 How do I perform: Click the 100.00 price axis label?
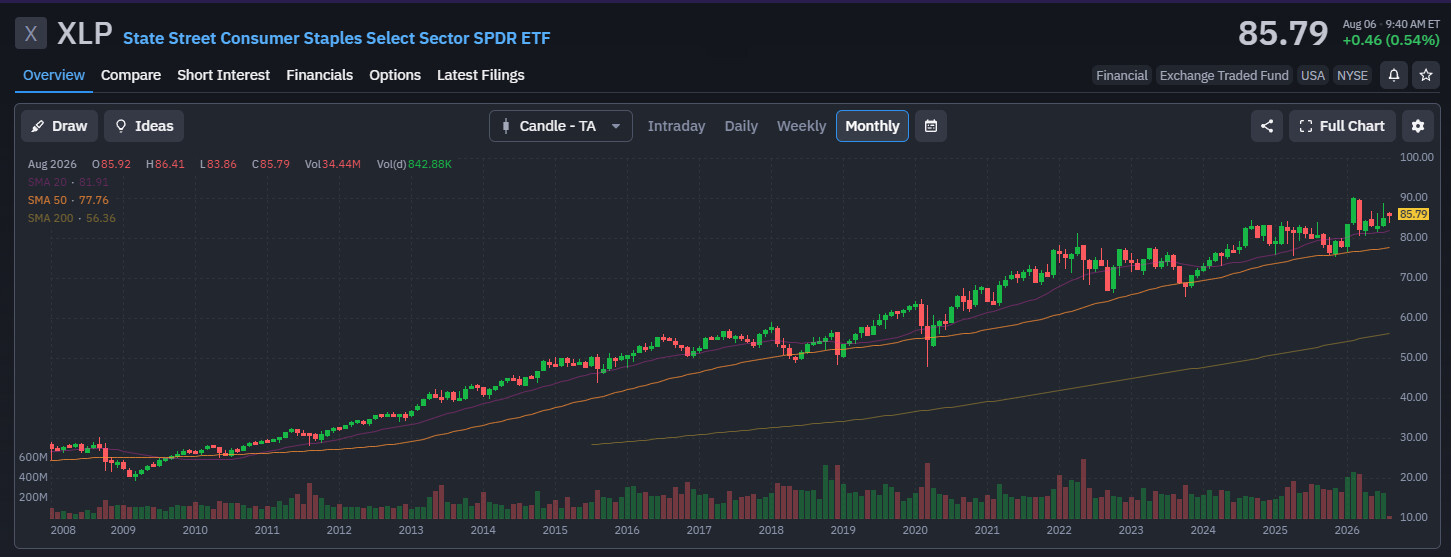click(1417, 157)
